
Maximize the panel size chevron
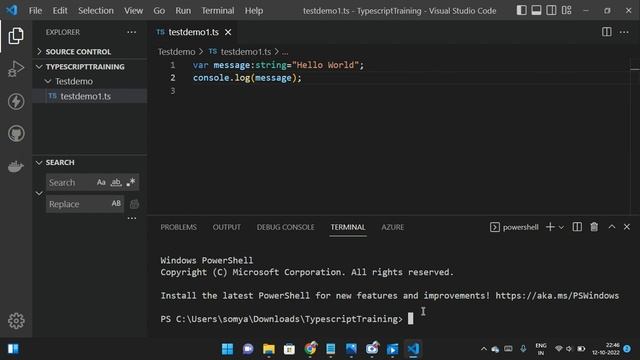(x=612, y=227)
